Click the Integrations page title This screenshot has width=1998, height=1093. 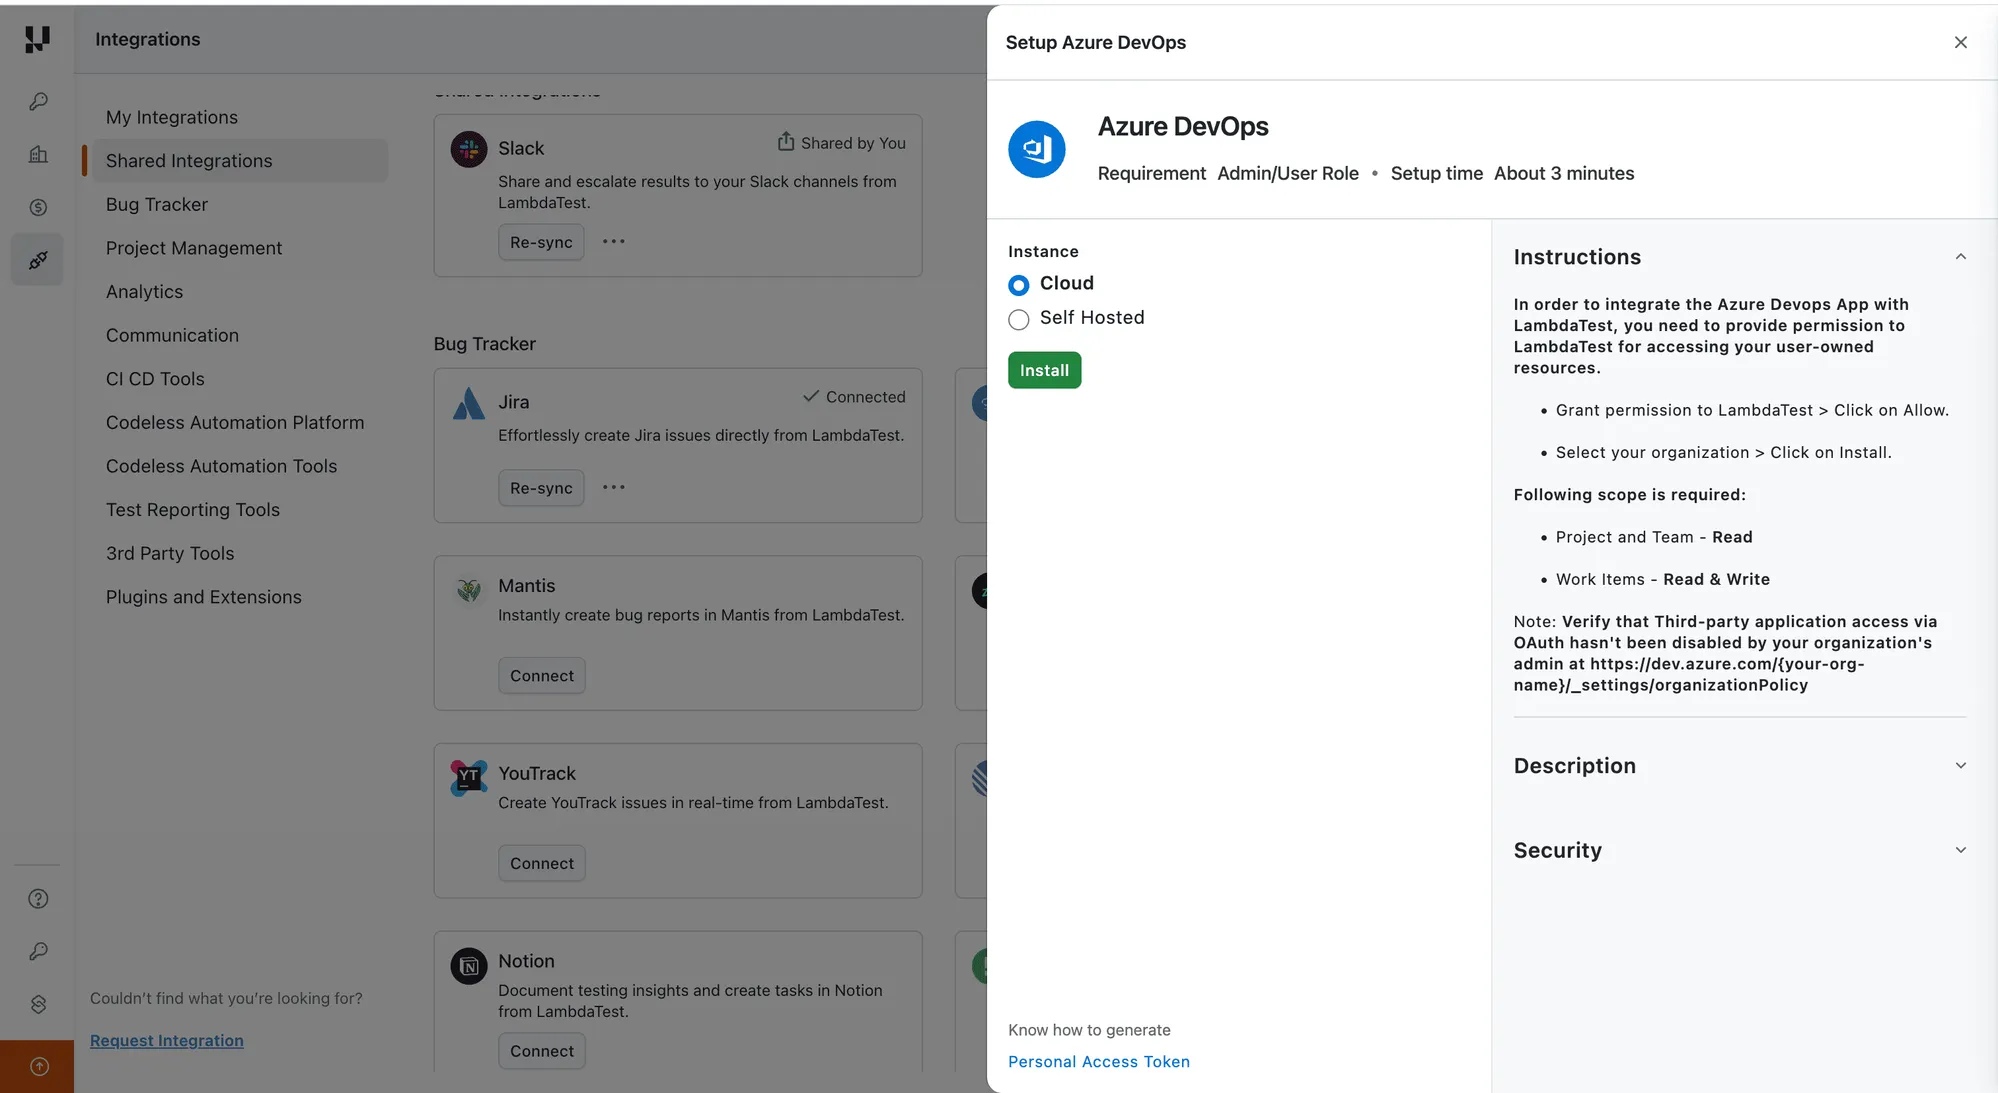point(148,39)
